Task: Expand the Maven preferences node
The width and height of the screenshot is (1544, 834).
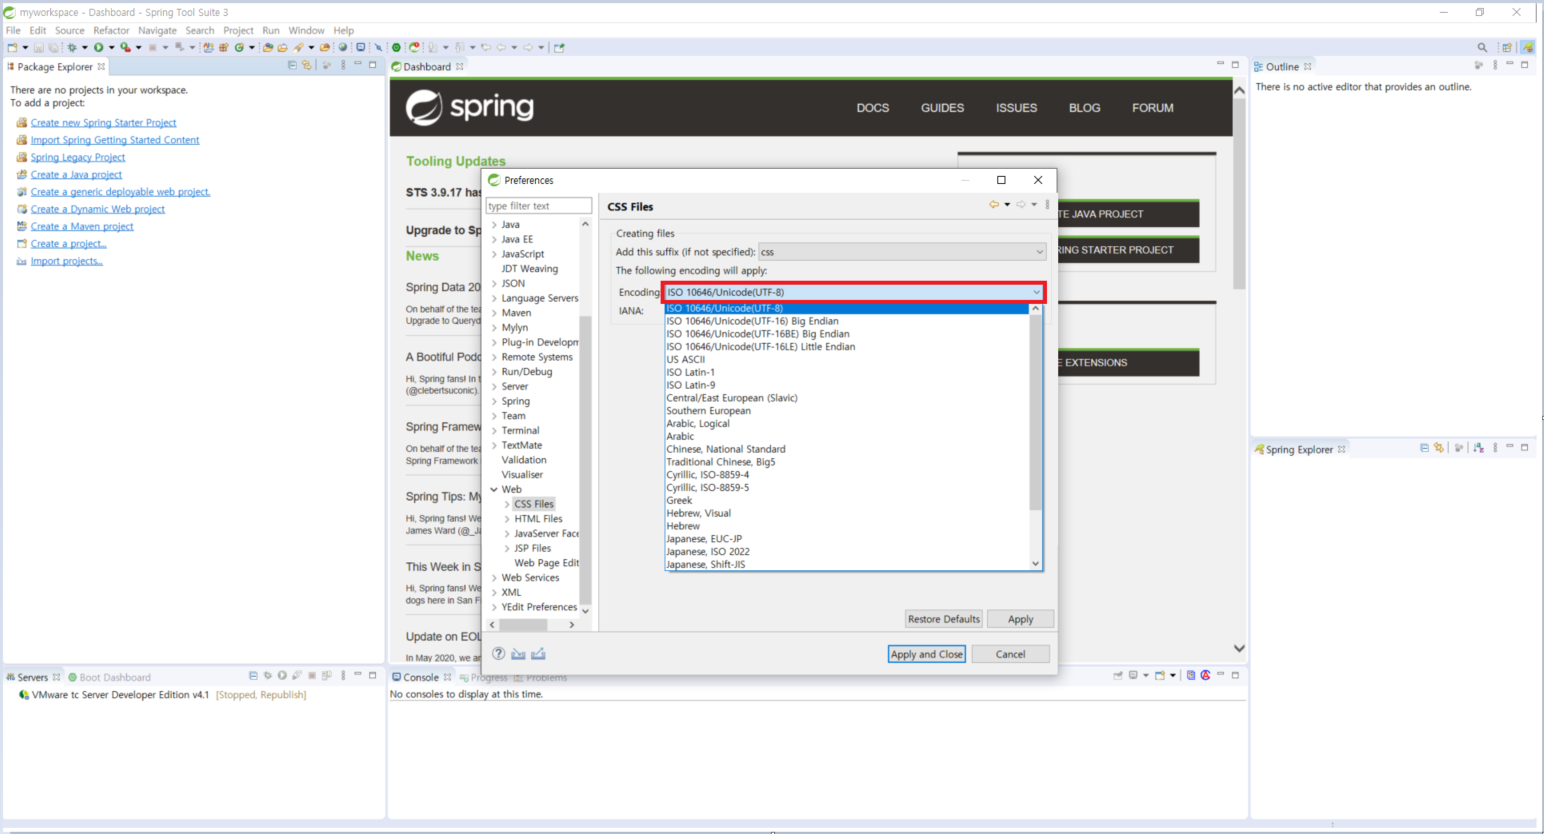Action: pyautogui.click(x=494, y=313)
